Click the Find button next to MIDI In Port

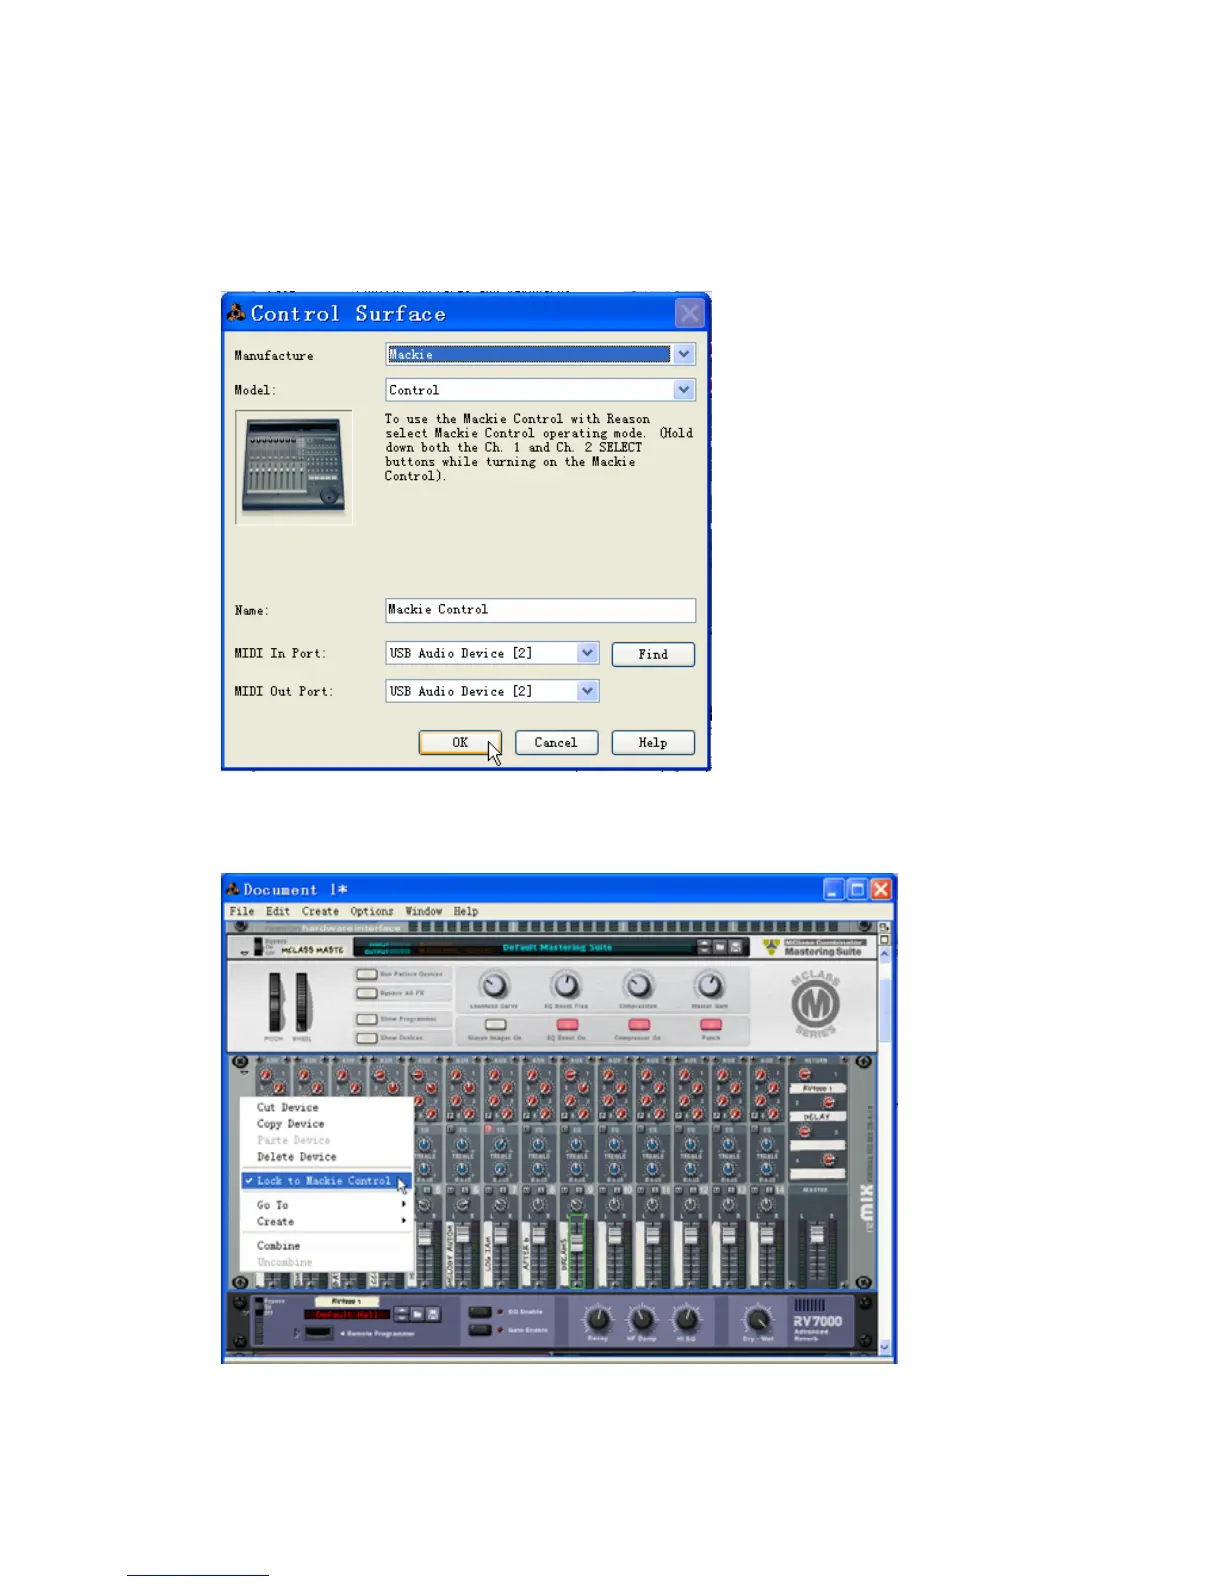point(653,654)
